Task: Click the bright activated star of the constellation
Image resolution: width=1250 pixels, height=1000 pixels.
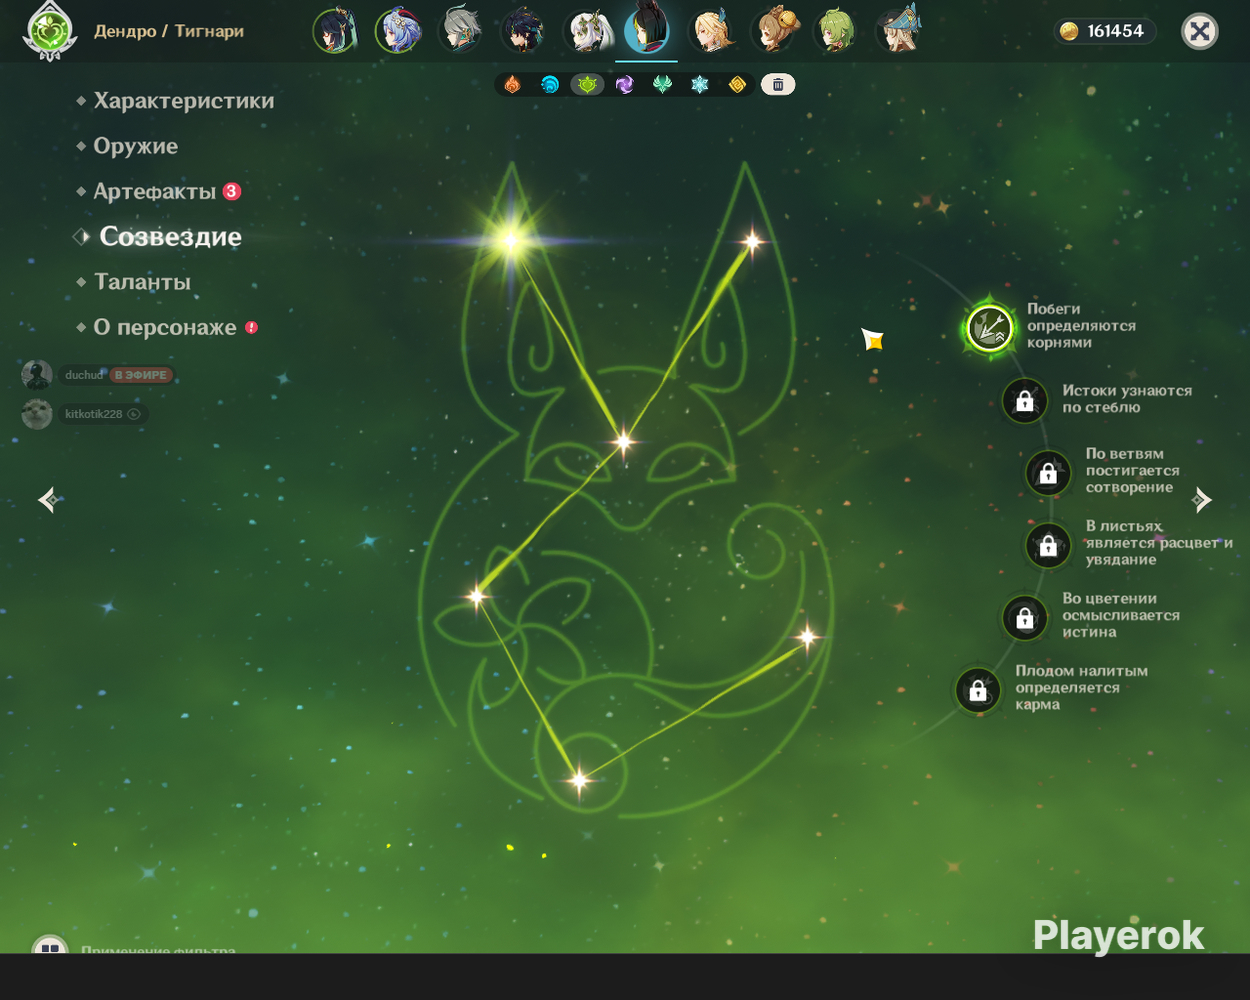Action: pos(511,240)
